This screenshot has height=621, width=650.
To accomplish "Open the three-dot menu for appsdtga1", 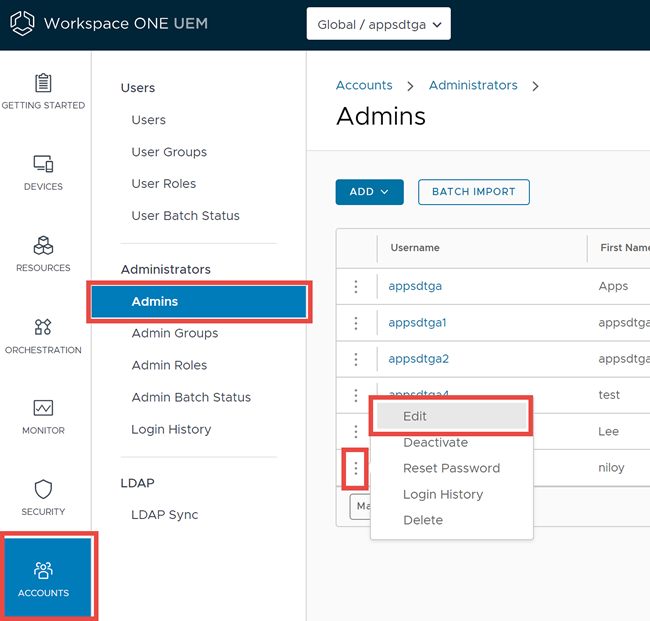I will (356, 323).
